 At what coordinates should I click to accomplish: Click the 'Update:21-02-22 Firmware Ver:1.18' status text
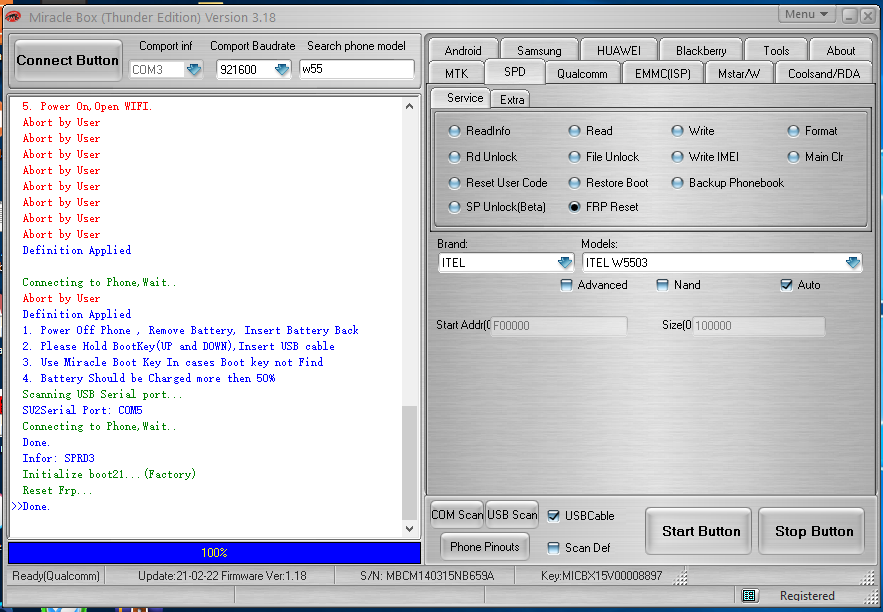[x=222, y=576]
